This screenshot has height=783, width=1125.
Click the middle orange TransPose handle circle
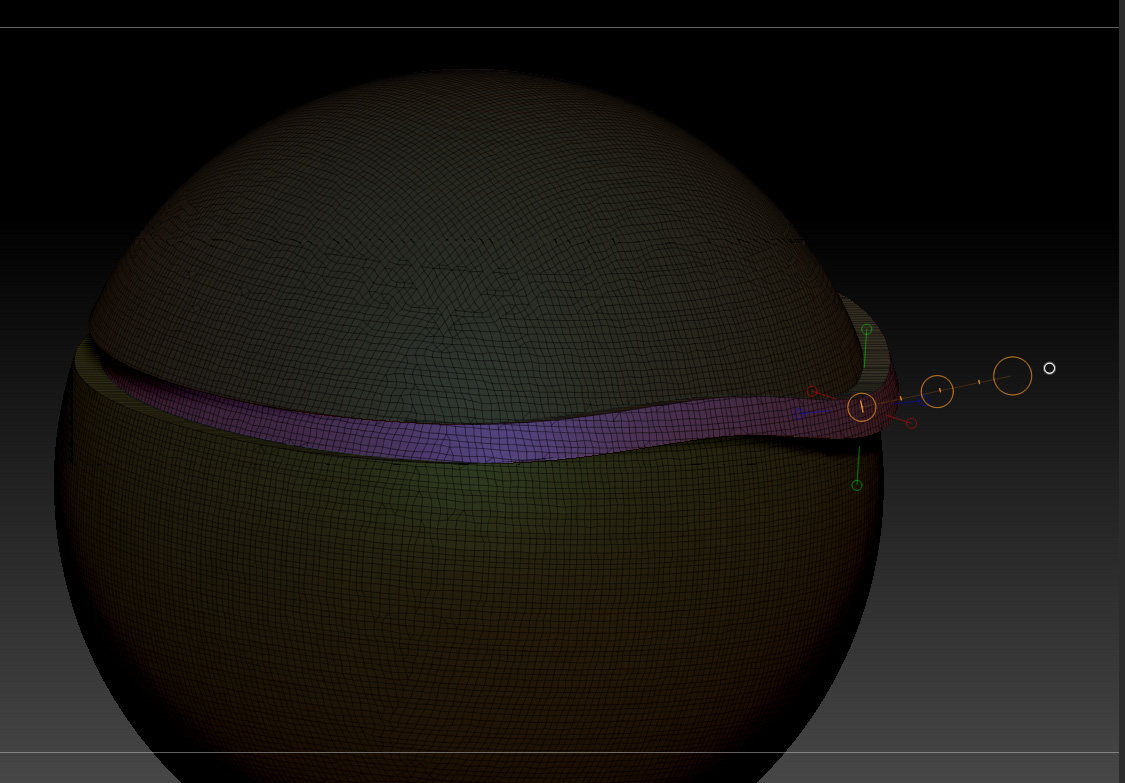pos(938,392)
